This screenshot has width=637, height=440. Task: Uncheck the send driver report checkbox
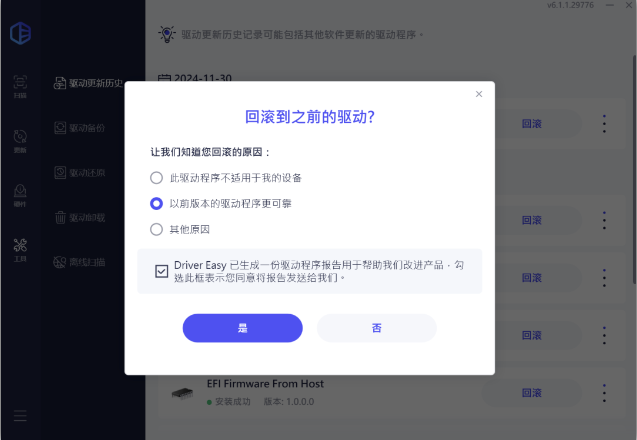click(x=162, y=271)
